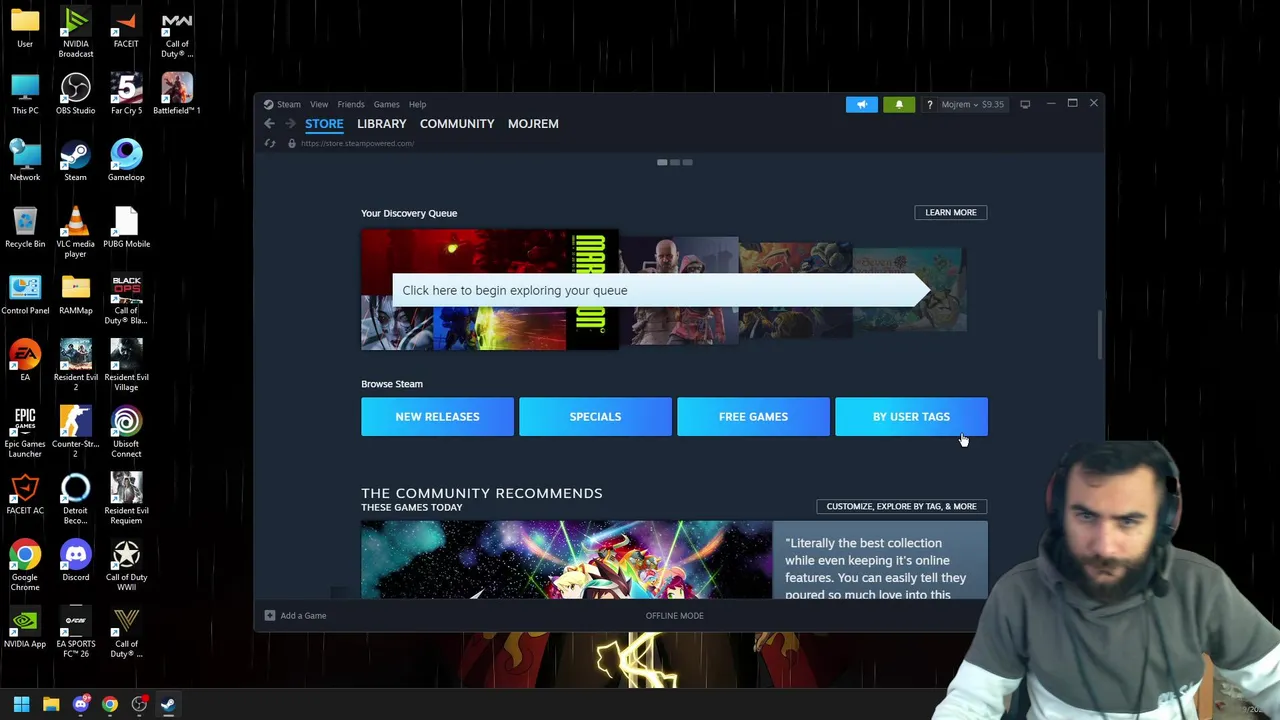Select the FACEIT AC desktop icon
Image resolution: width=1280 pixels, height=720 pixels.
tap(25, 494)
